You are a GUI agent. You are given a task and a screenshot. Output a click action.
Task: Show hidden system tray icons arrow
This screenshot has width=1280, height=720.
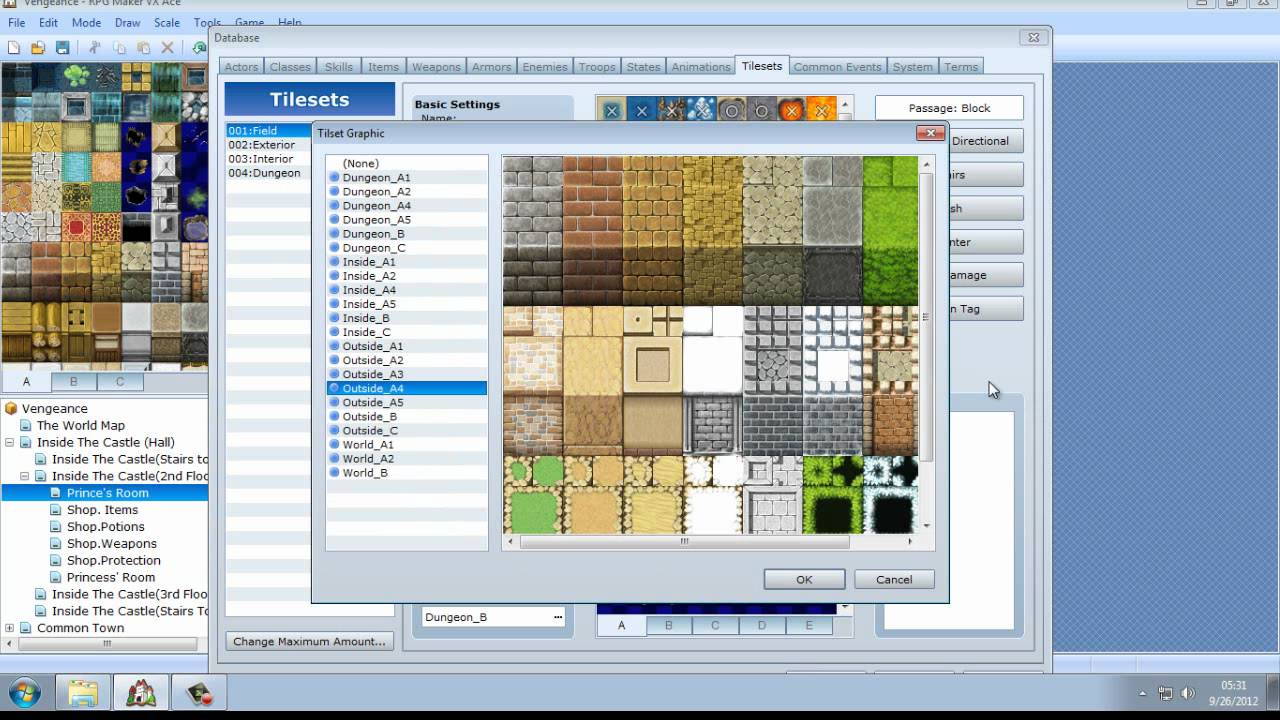coord(1143,693)
